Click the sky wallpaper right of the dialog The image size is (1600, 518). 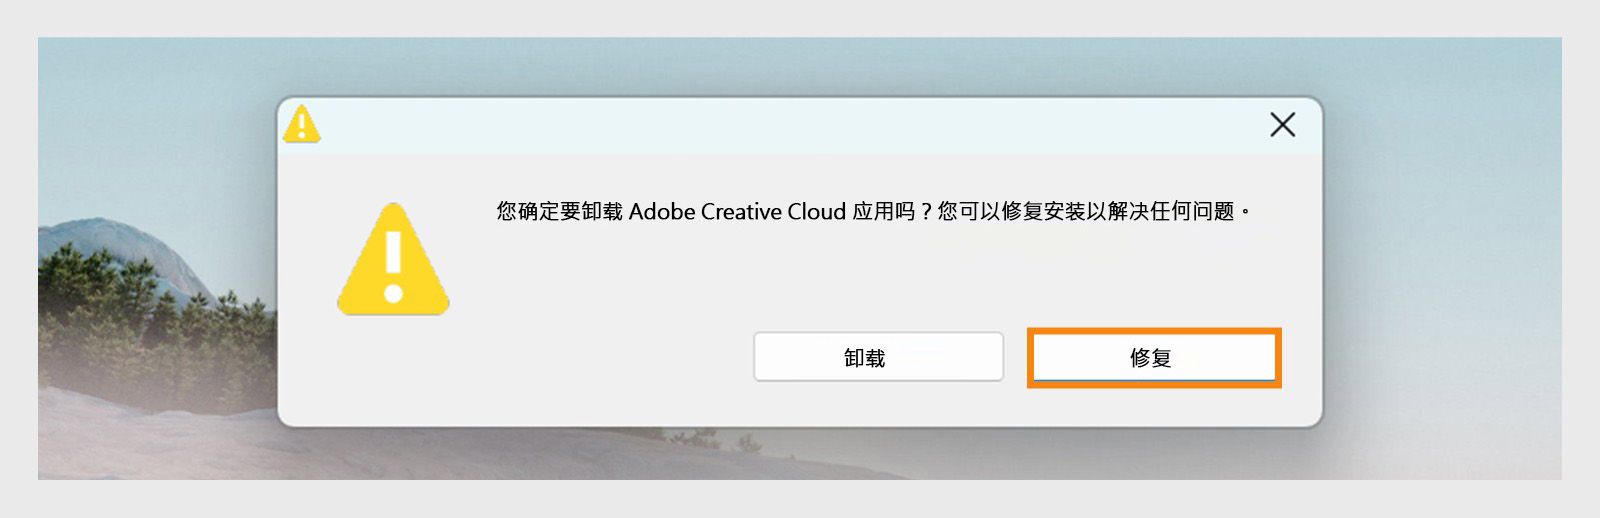pos(1440,200)
